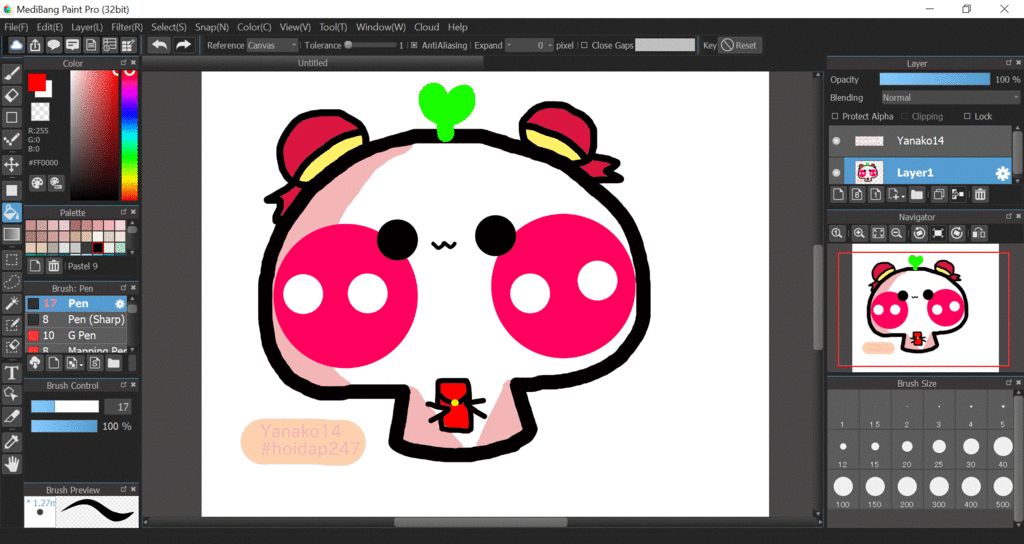Open the Select menu
Screen dimensions: 1024x544
coord(168,27)
